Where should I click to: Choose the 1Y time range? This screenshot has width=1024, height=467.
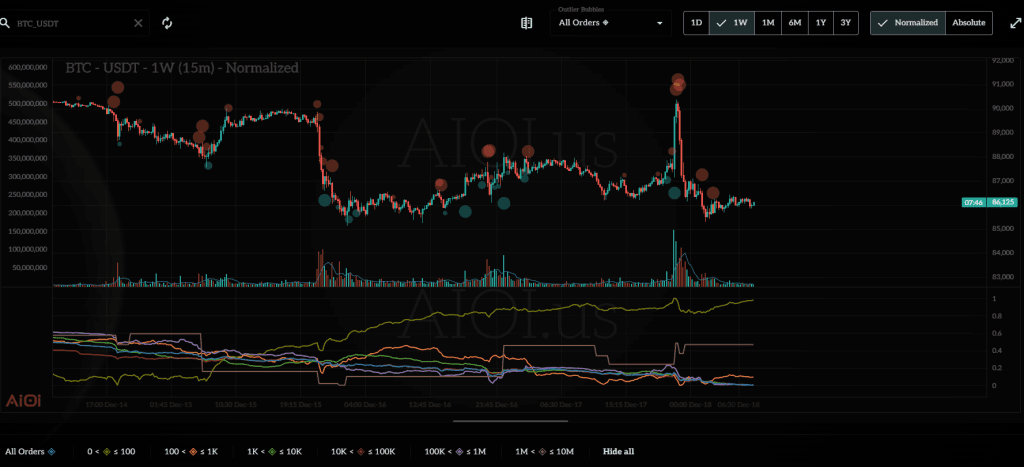pos(820,22)
